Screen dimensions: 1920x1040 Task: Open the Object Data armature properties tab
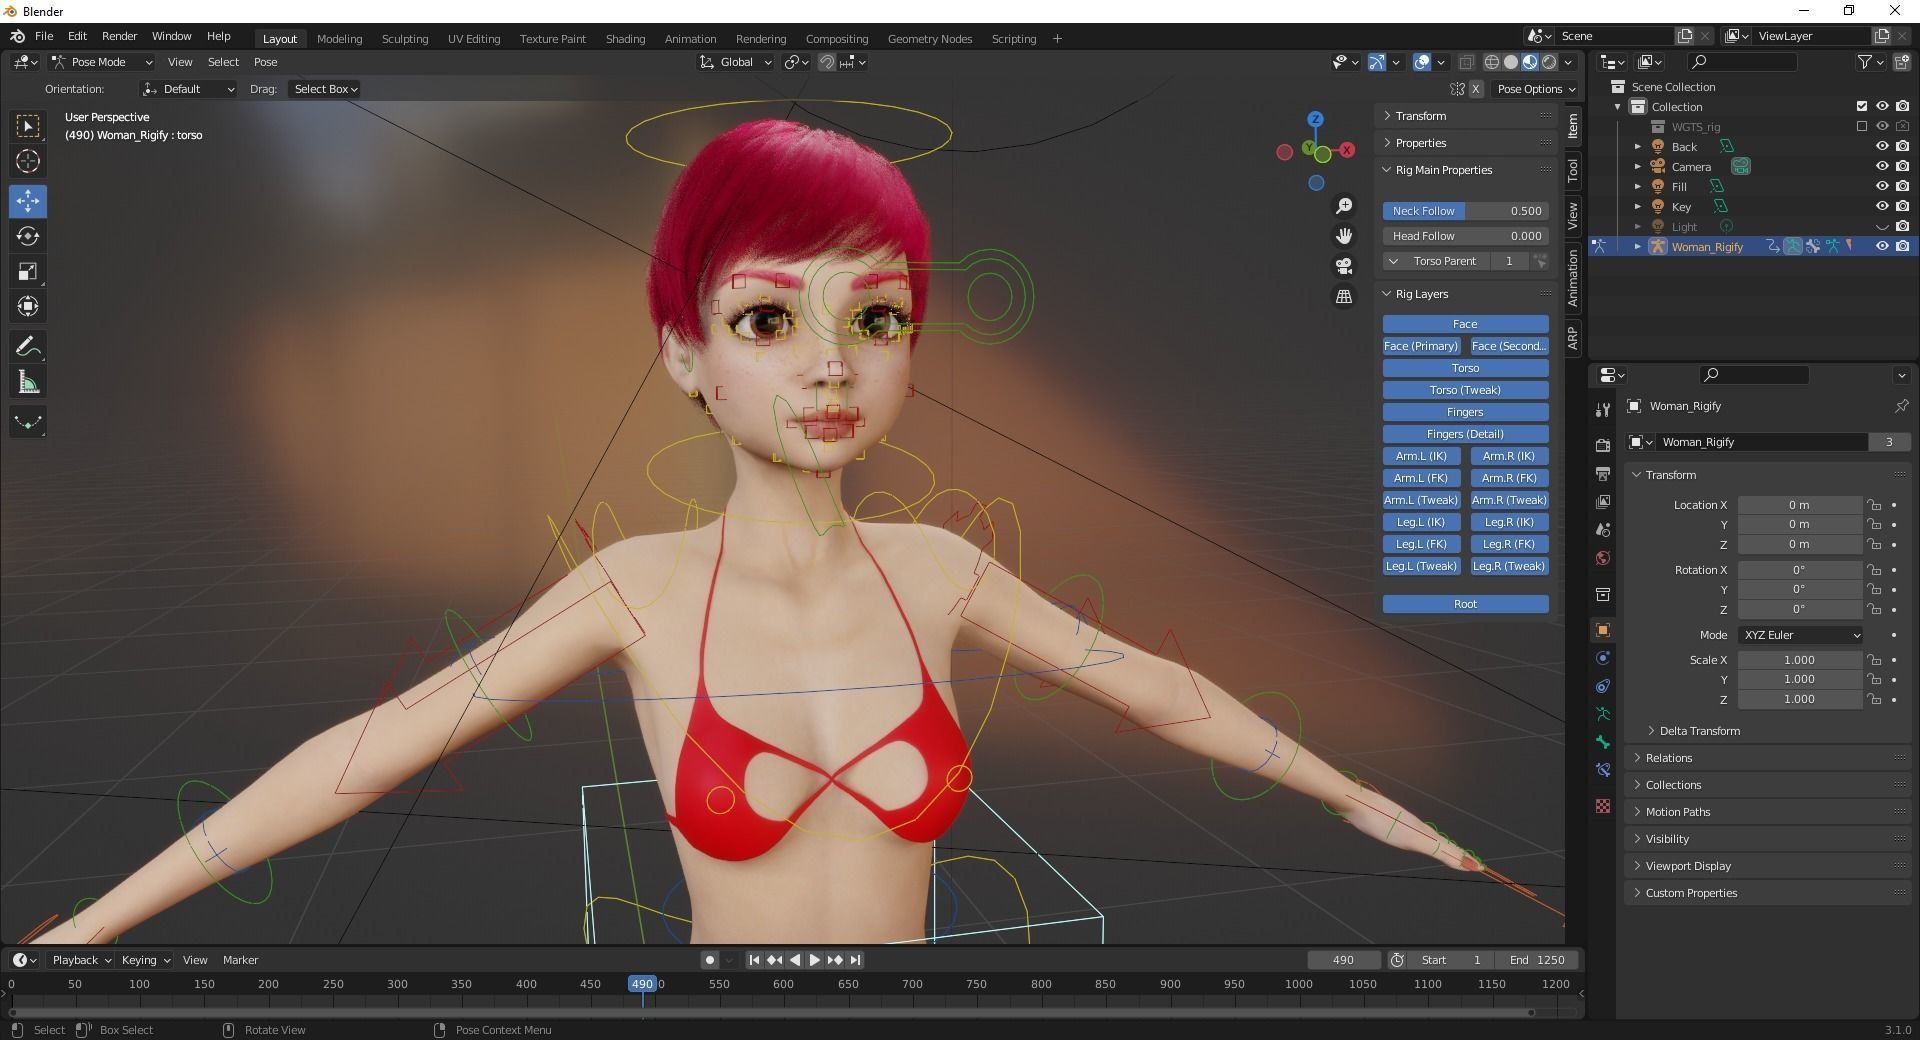point(1603,714)
